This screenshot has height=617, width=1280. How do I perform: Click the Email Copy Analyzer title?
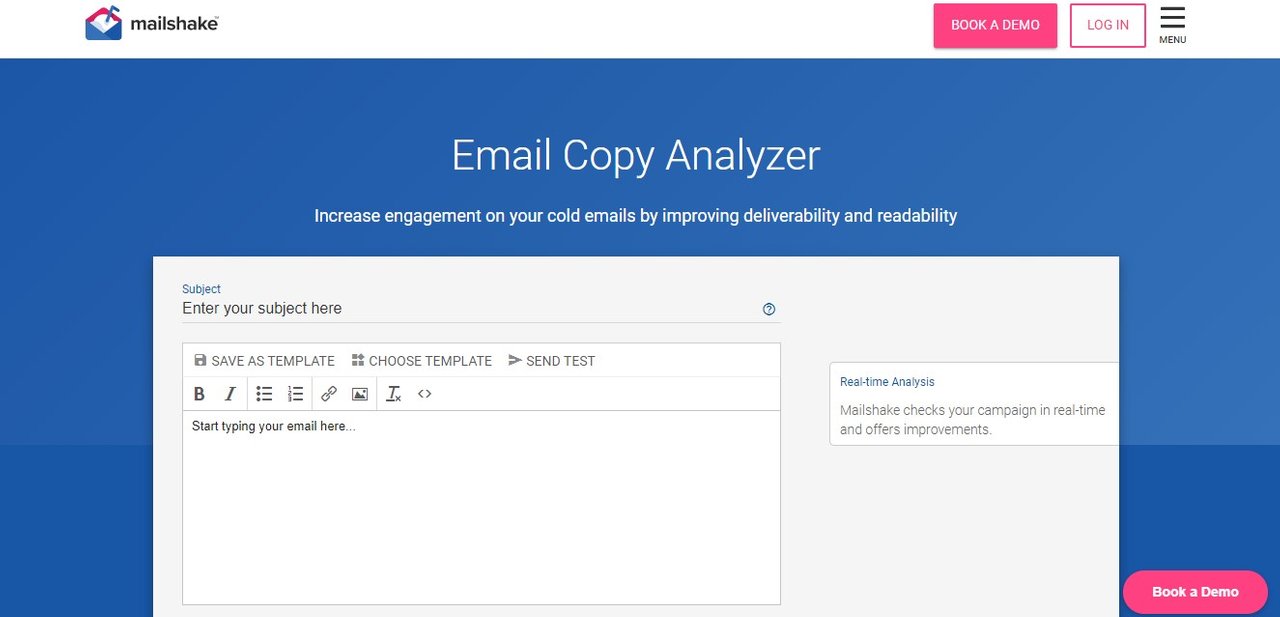[636, 155]
